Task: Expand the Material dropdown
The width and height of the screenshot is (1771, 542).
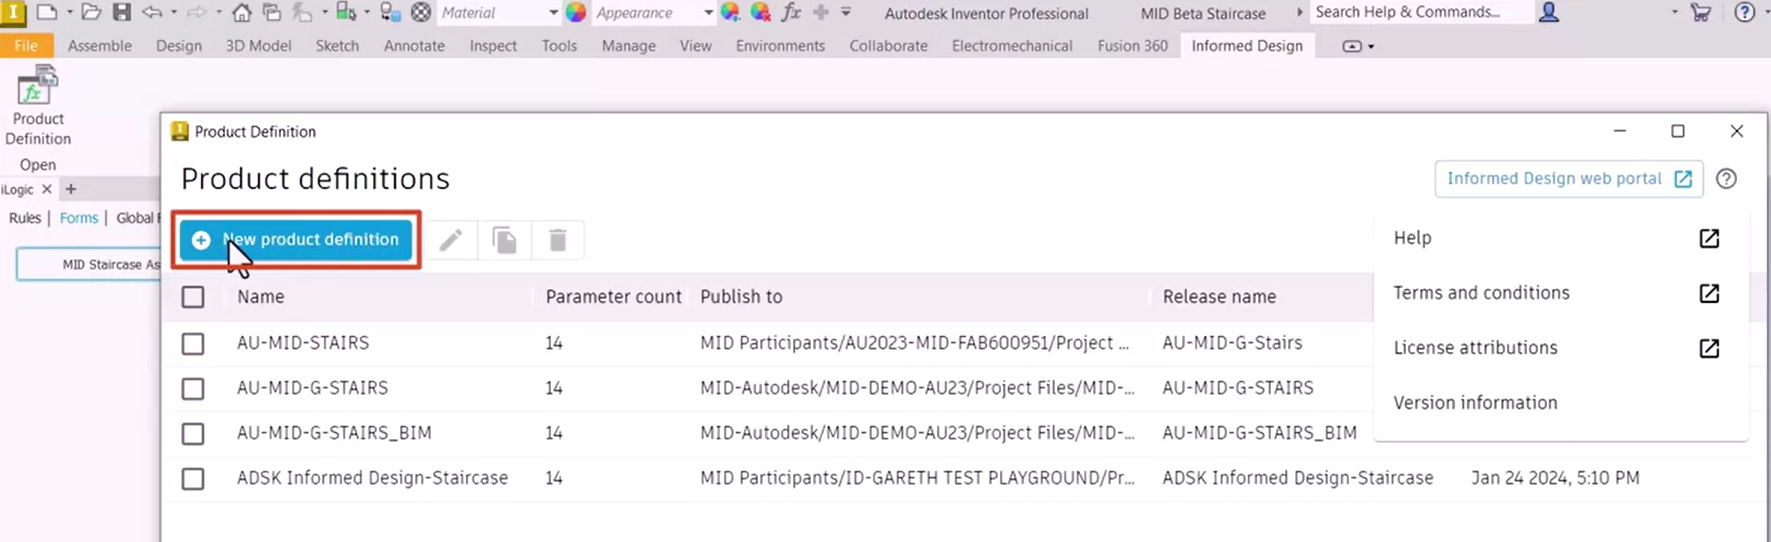Action: [x=553, y=12]
